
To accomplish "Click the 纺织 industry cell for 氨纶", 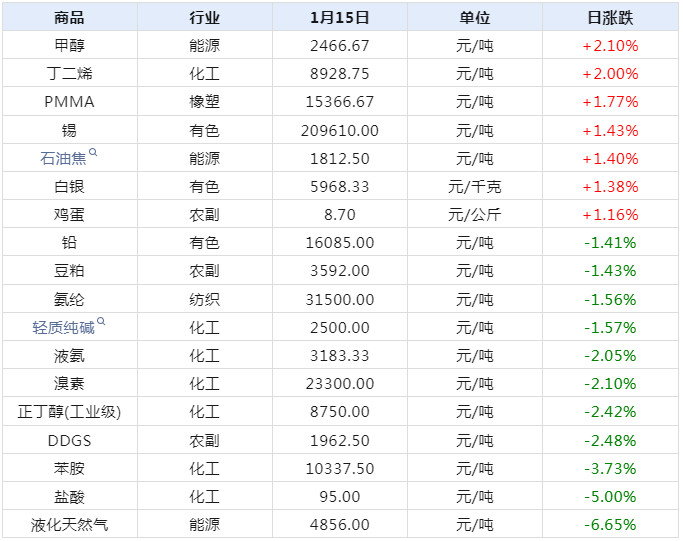I will click(x=204, y=299).
